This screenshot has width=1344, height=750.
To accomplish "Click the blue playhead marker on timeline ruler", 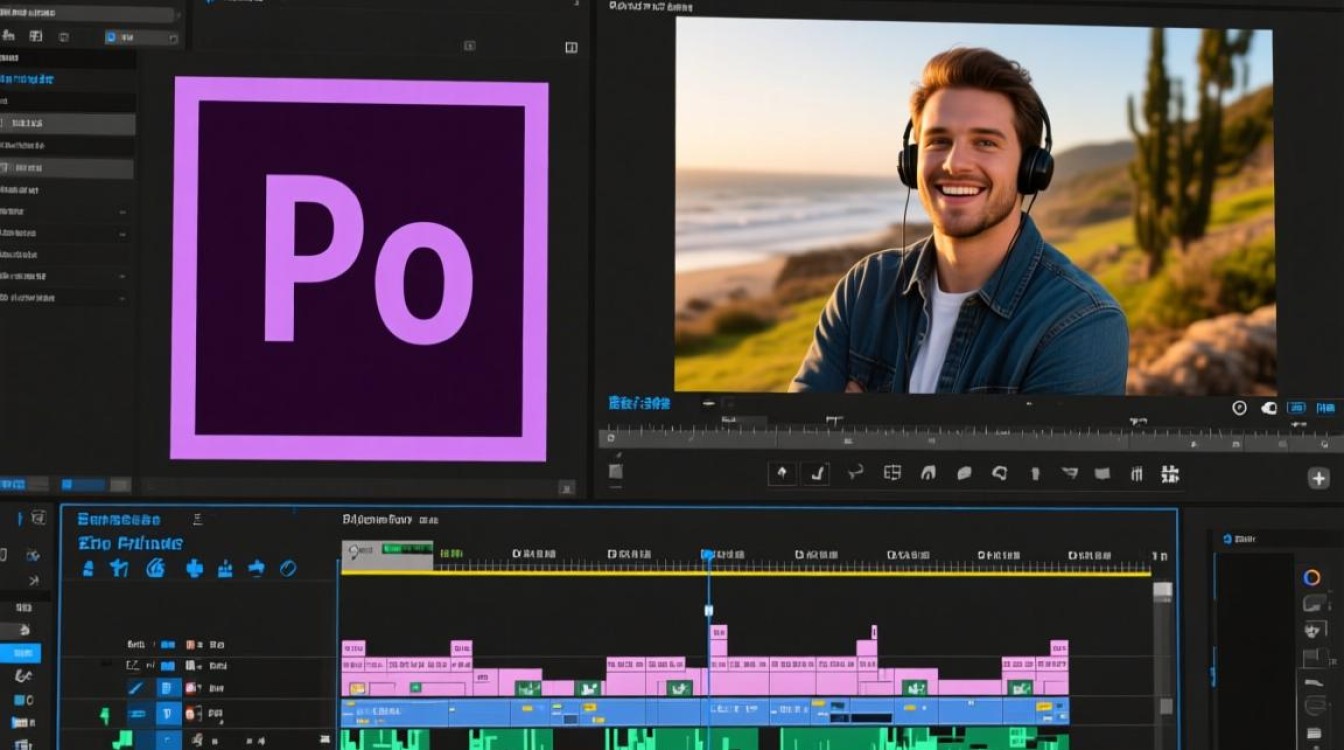I will pyautogui.click(x=708, y=554).
